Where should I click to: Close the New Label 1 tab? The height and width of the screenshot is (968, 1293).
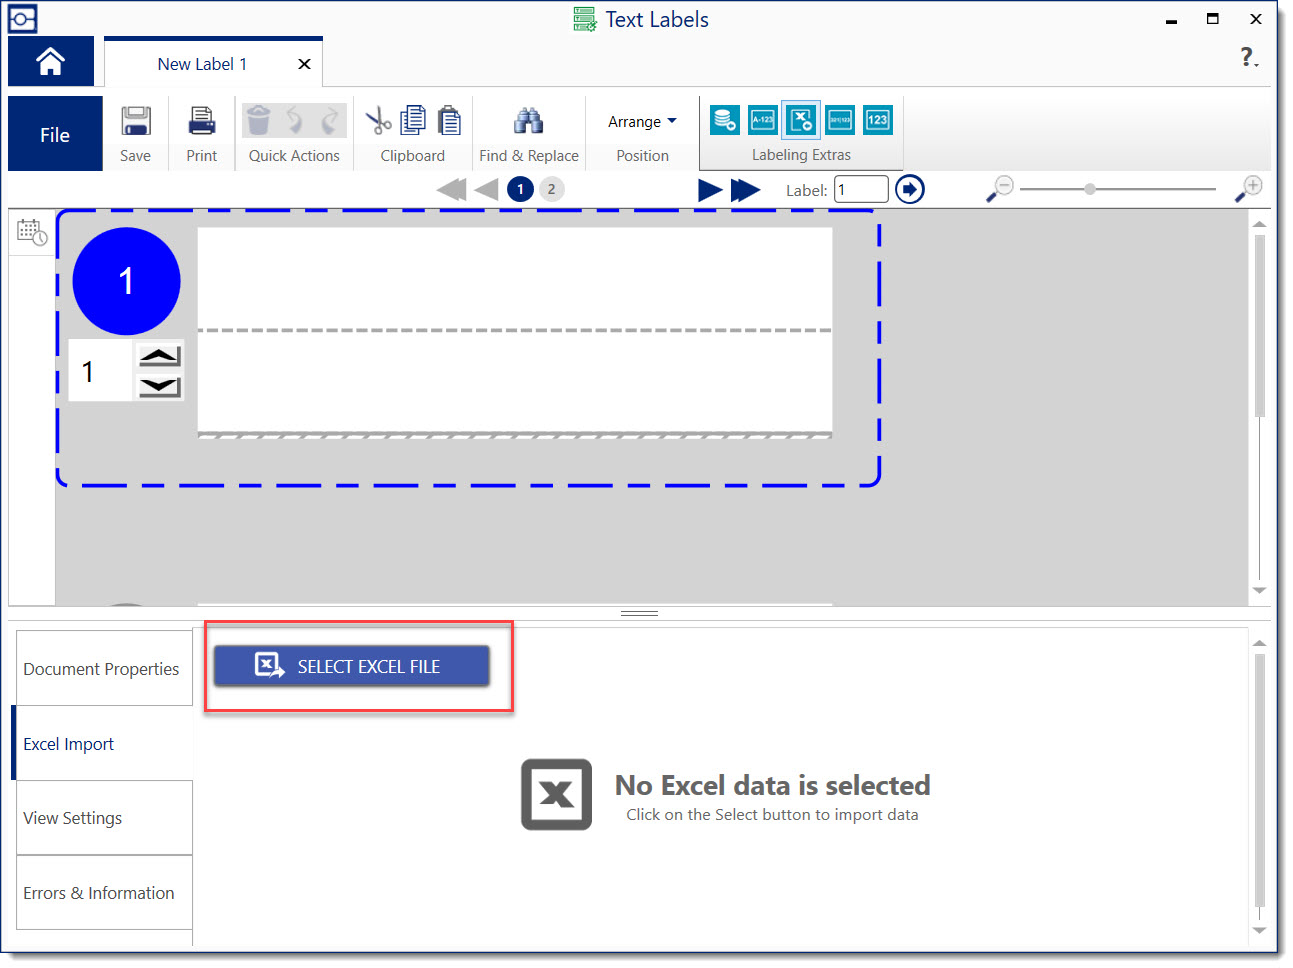[304, 64]
